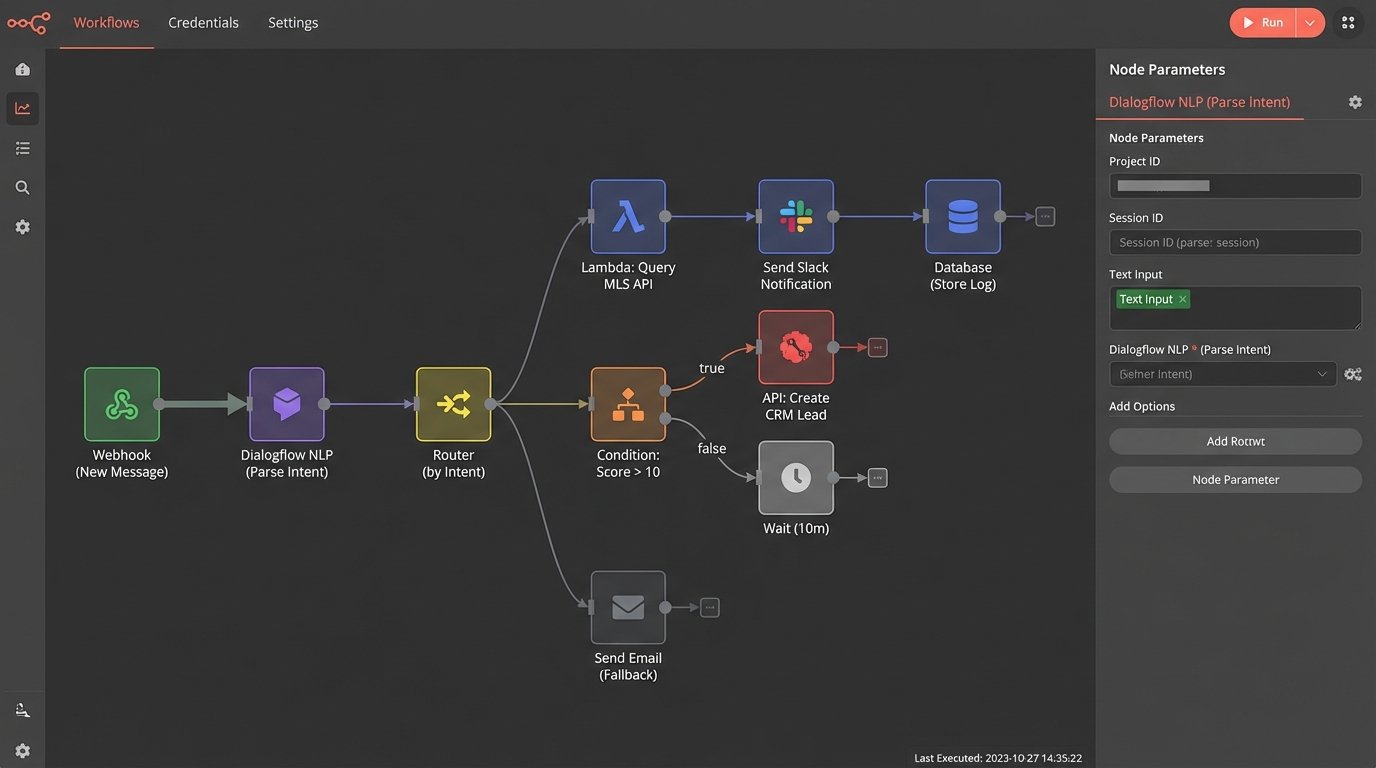Select the Webhook (New Message) node icon
The image size is (1376, 768).
click(121, 404)
